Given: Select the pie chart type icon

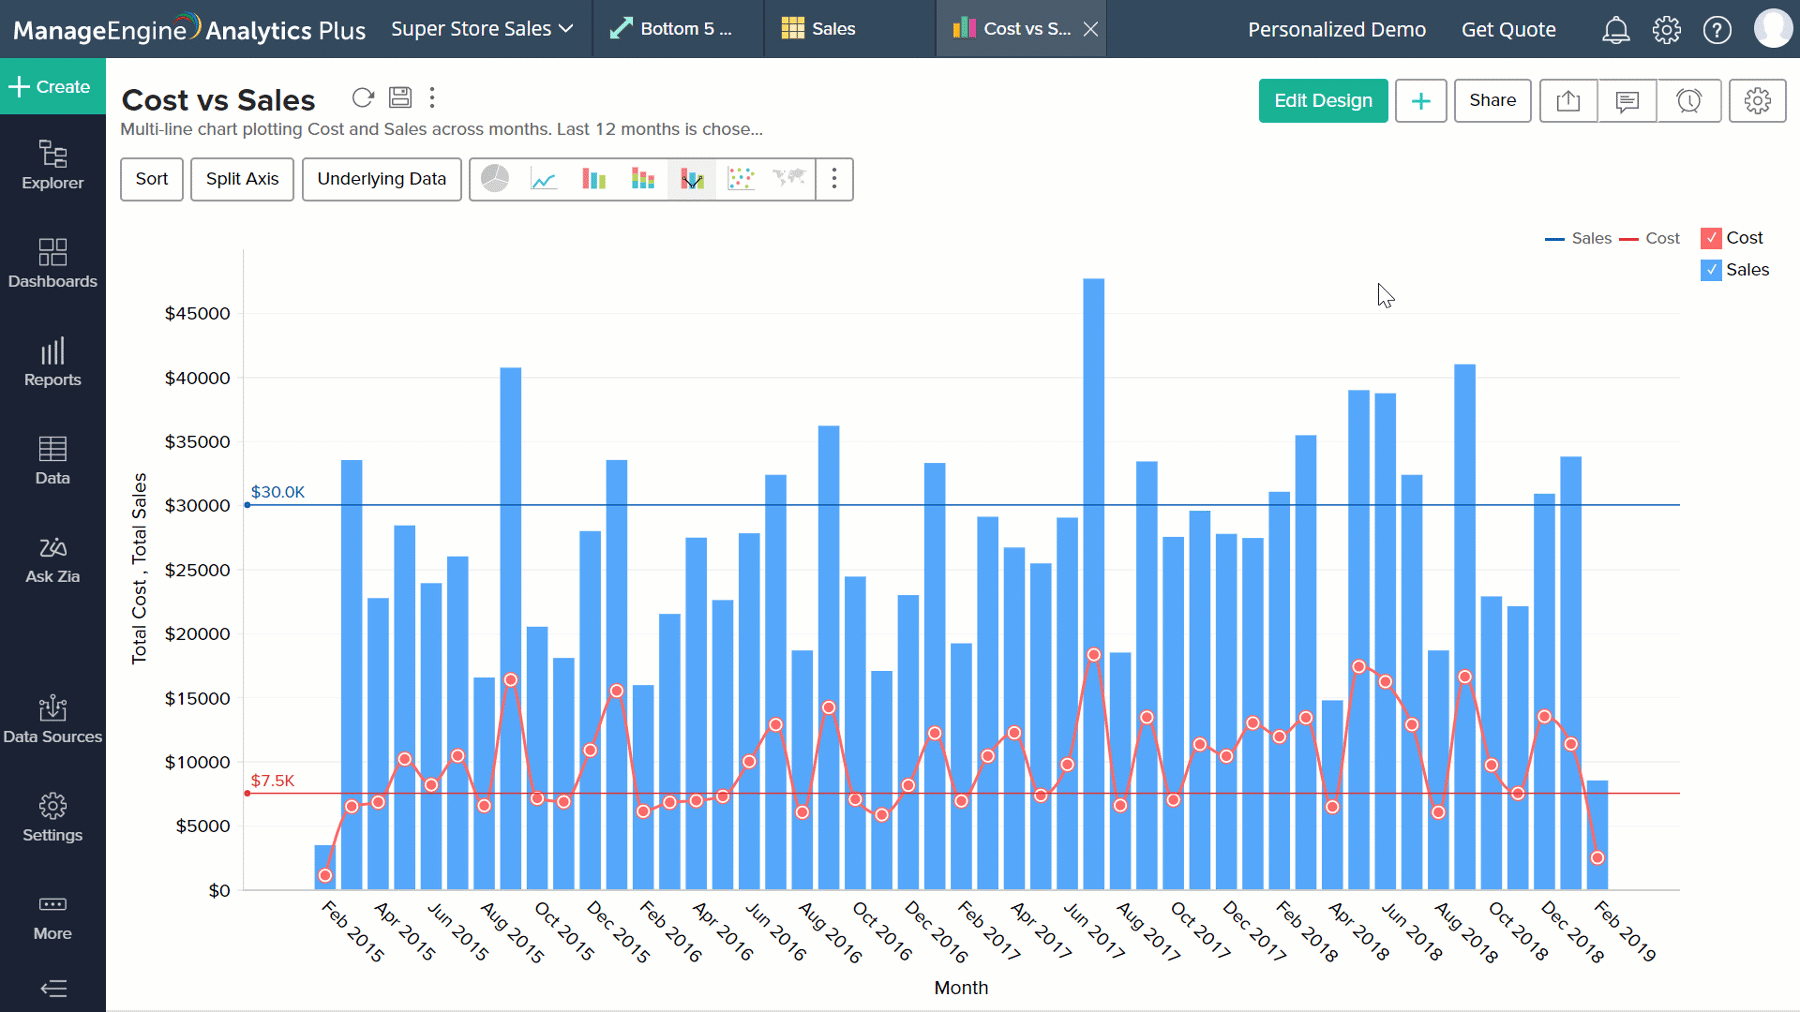Looking at the screenshot, I should [x=495, y=179].
